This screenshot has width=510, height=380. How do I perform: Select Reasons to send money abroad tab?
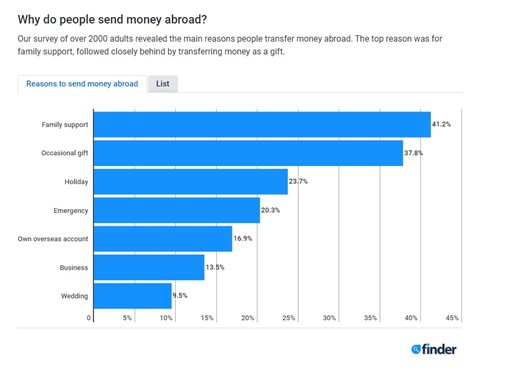[x=82, y=84]
